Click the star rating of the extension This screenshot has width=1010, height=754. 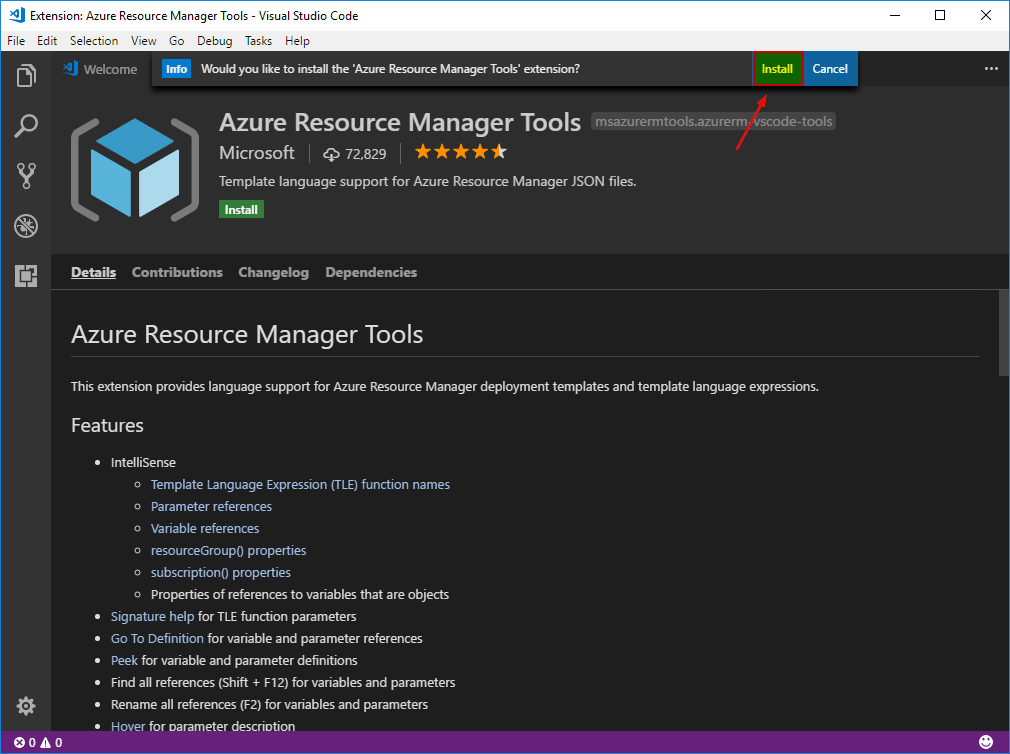[x=461, y=152]
